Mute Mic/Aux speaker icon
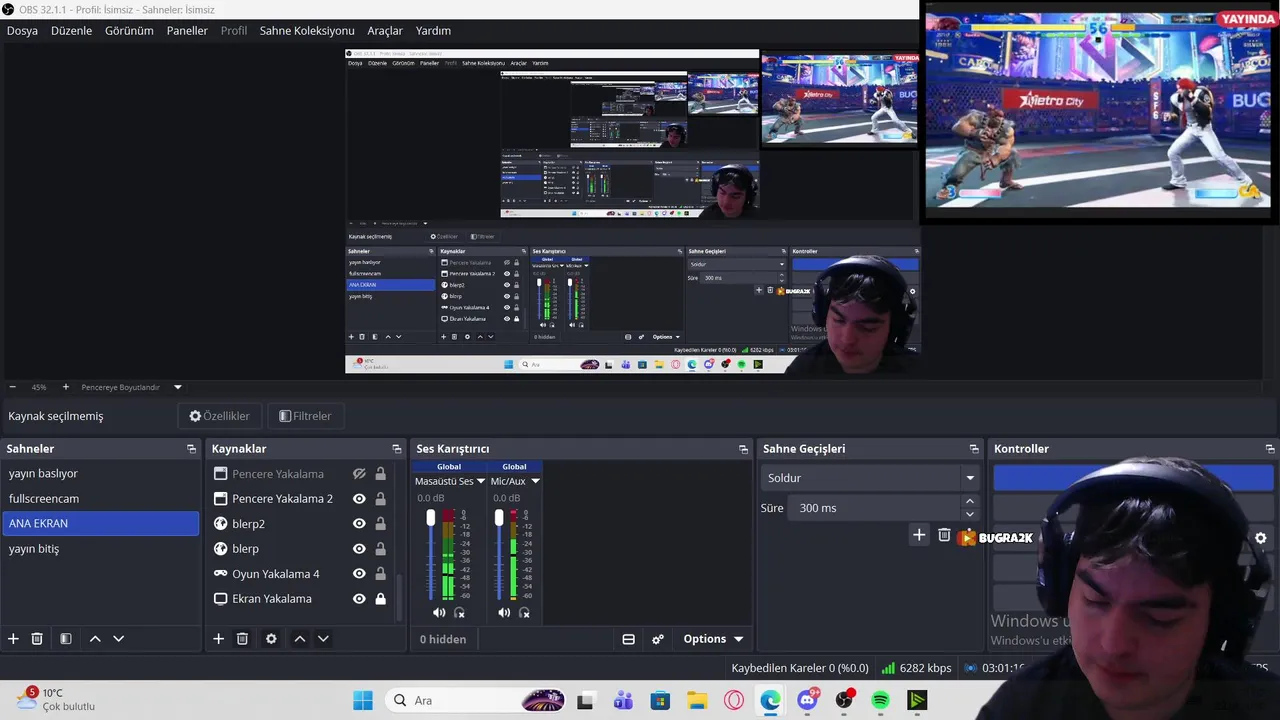This screenshot has width=1280, height=720. pos(504,612)
